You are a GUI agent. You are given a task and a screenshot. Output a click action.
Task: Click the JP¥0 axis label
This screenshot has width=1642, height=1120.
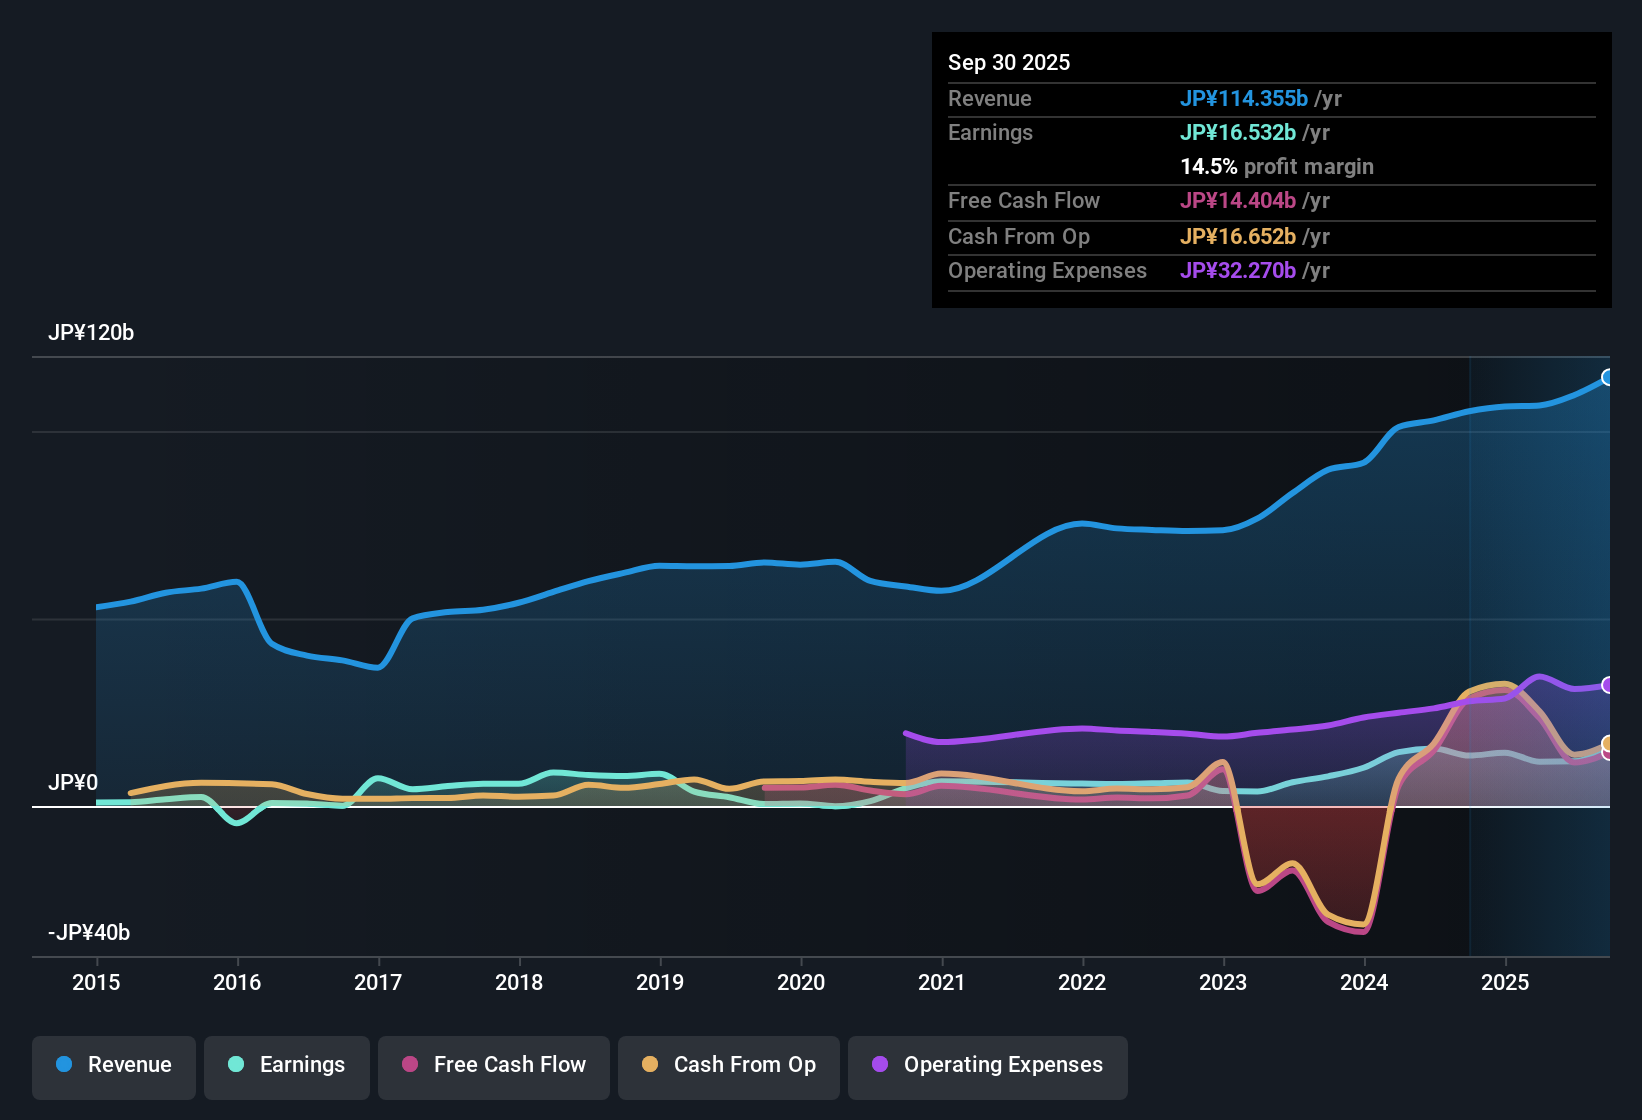[x=74, y=782]
